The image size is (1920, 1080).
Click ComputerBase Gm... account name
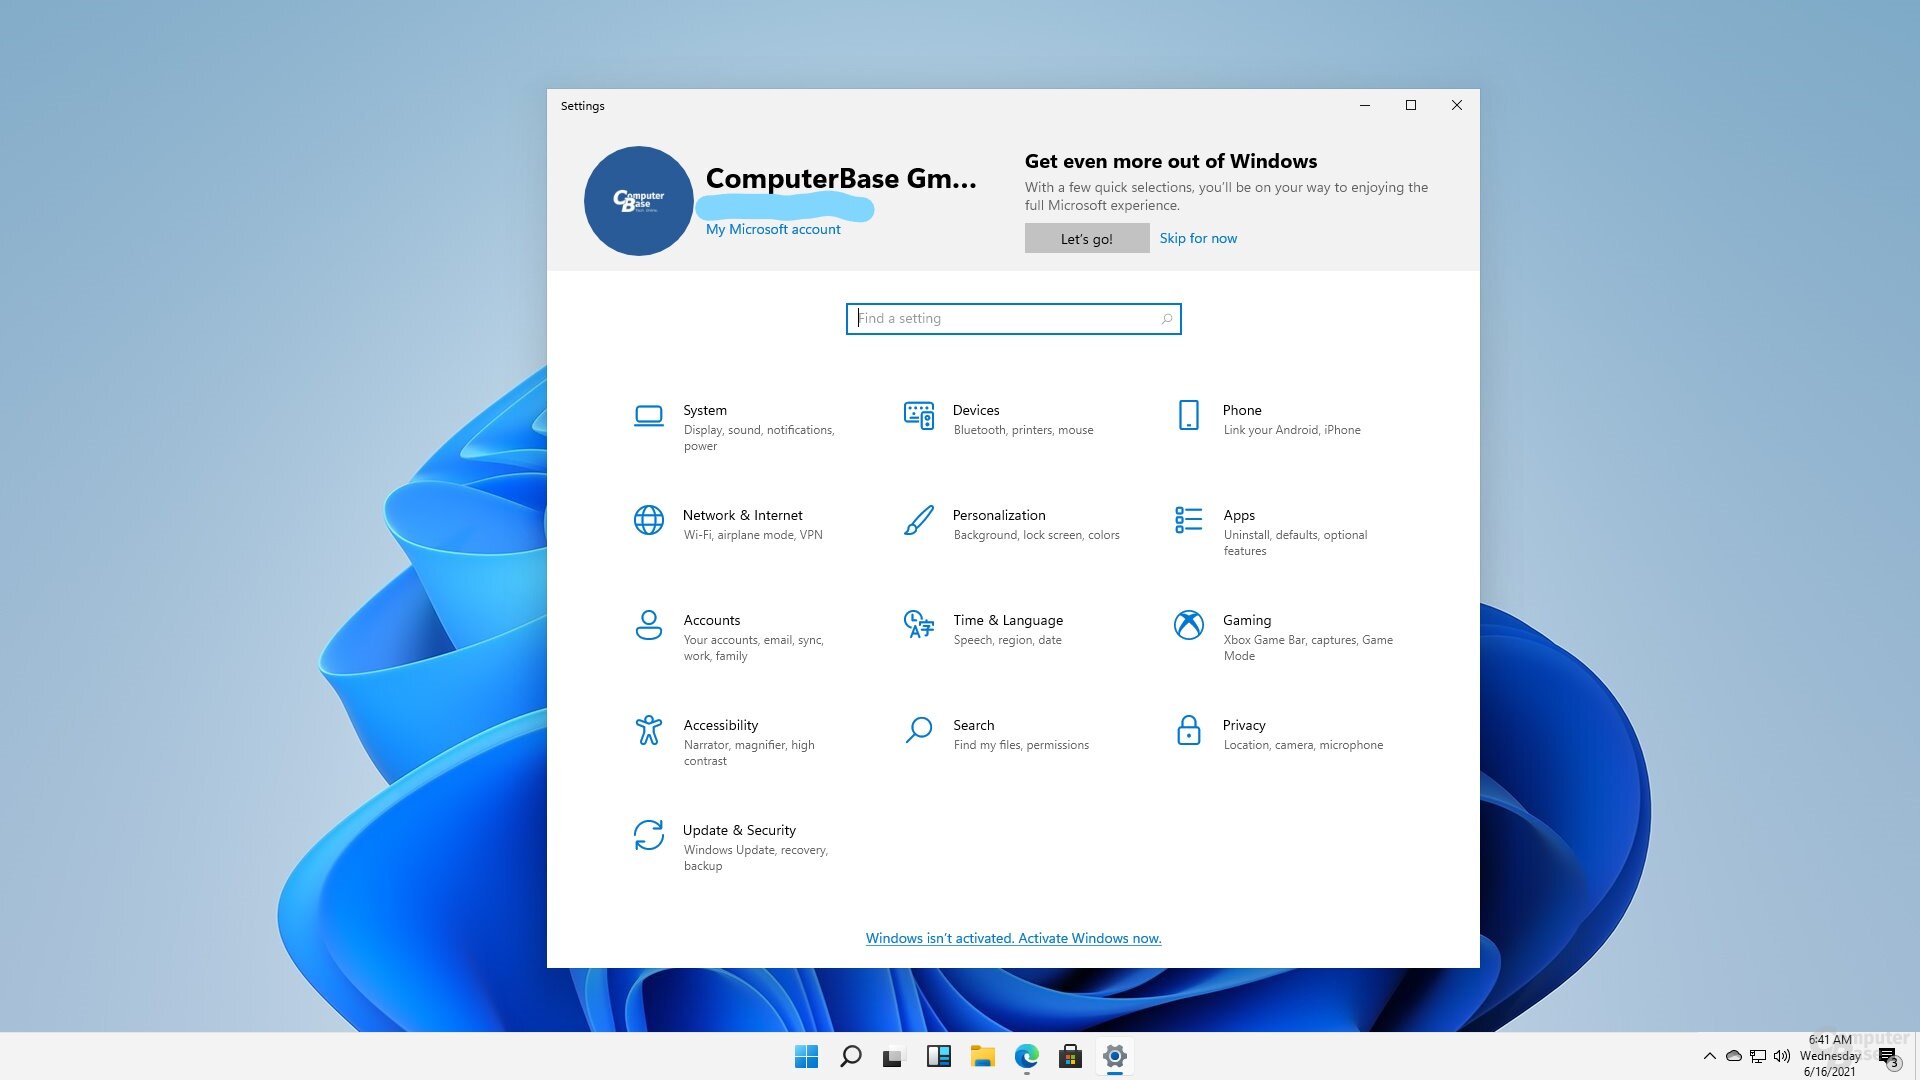pos(840,178)
